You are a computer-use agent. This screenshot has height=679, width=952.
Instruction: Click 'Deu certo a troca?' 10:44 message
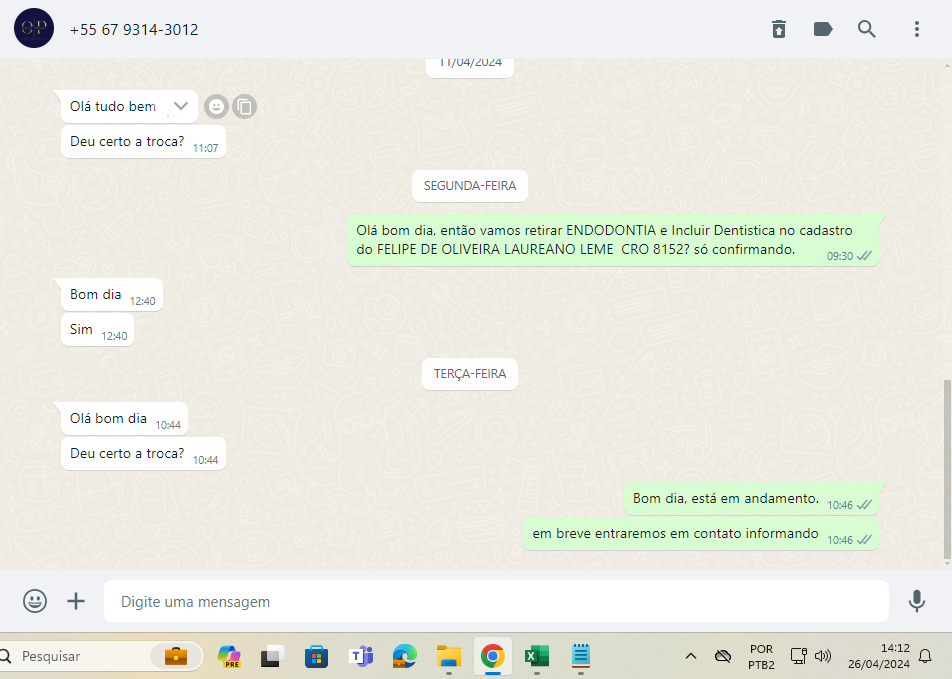(143, 454)
